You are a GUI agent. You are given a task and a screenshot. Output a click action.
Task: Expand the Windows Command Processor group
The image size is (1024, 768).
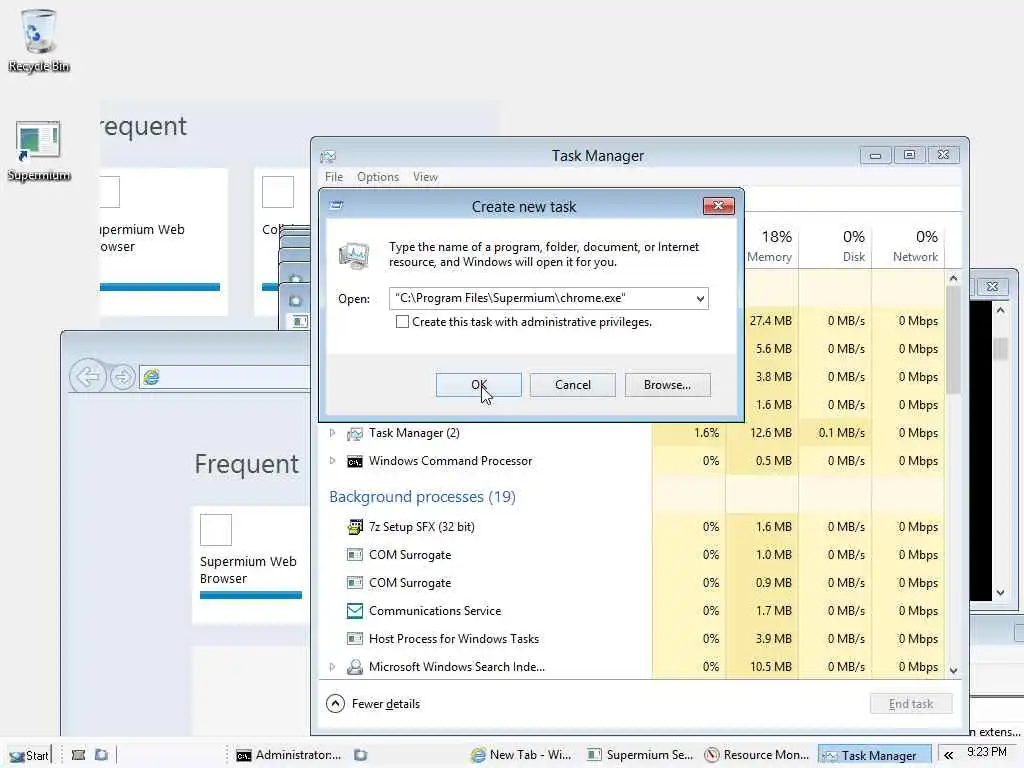[332, 461]
